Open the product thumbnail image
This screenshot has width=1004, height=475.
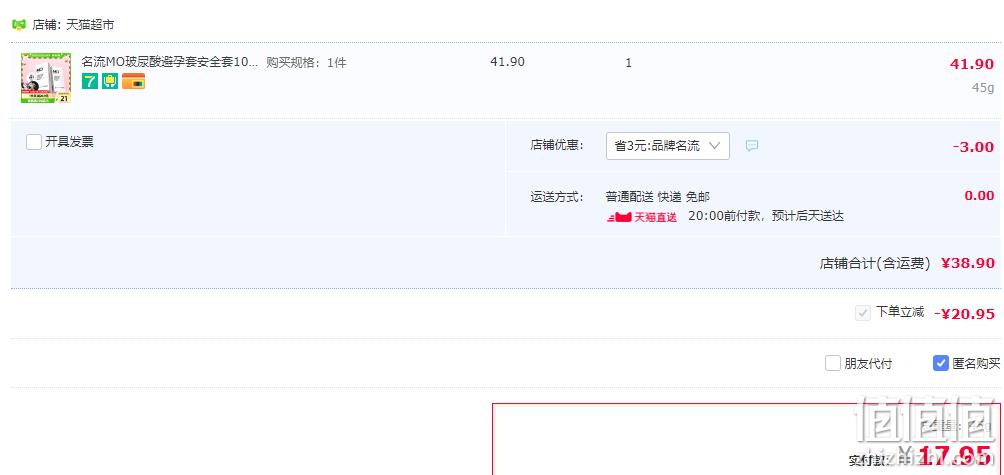click(x=45, y=78)
